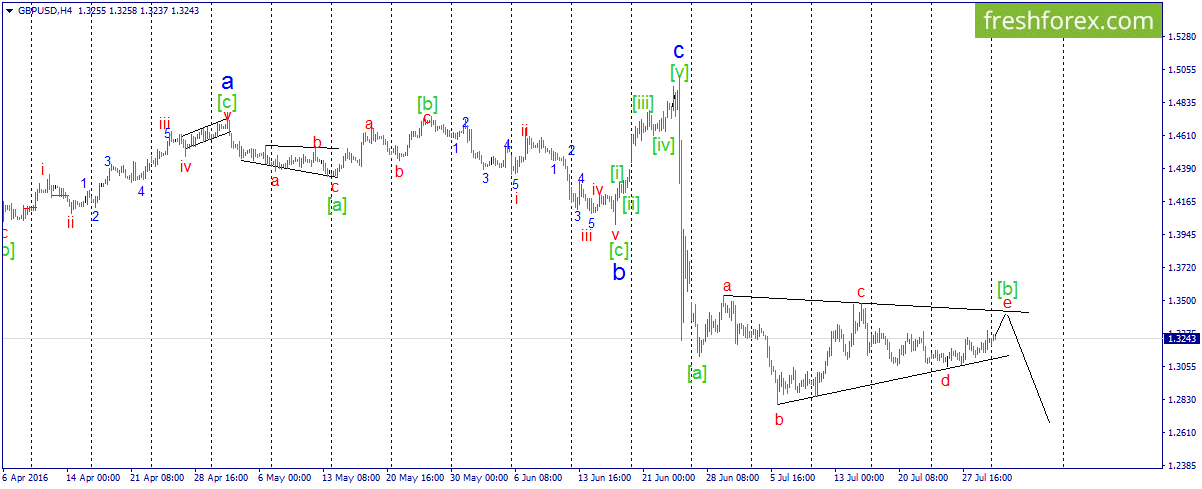The height and width of the screenshot is (489, 1202).
Task: Select the large blue wave 'c' label
Action: [x=678, y=50]
